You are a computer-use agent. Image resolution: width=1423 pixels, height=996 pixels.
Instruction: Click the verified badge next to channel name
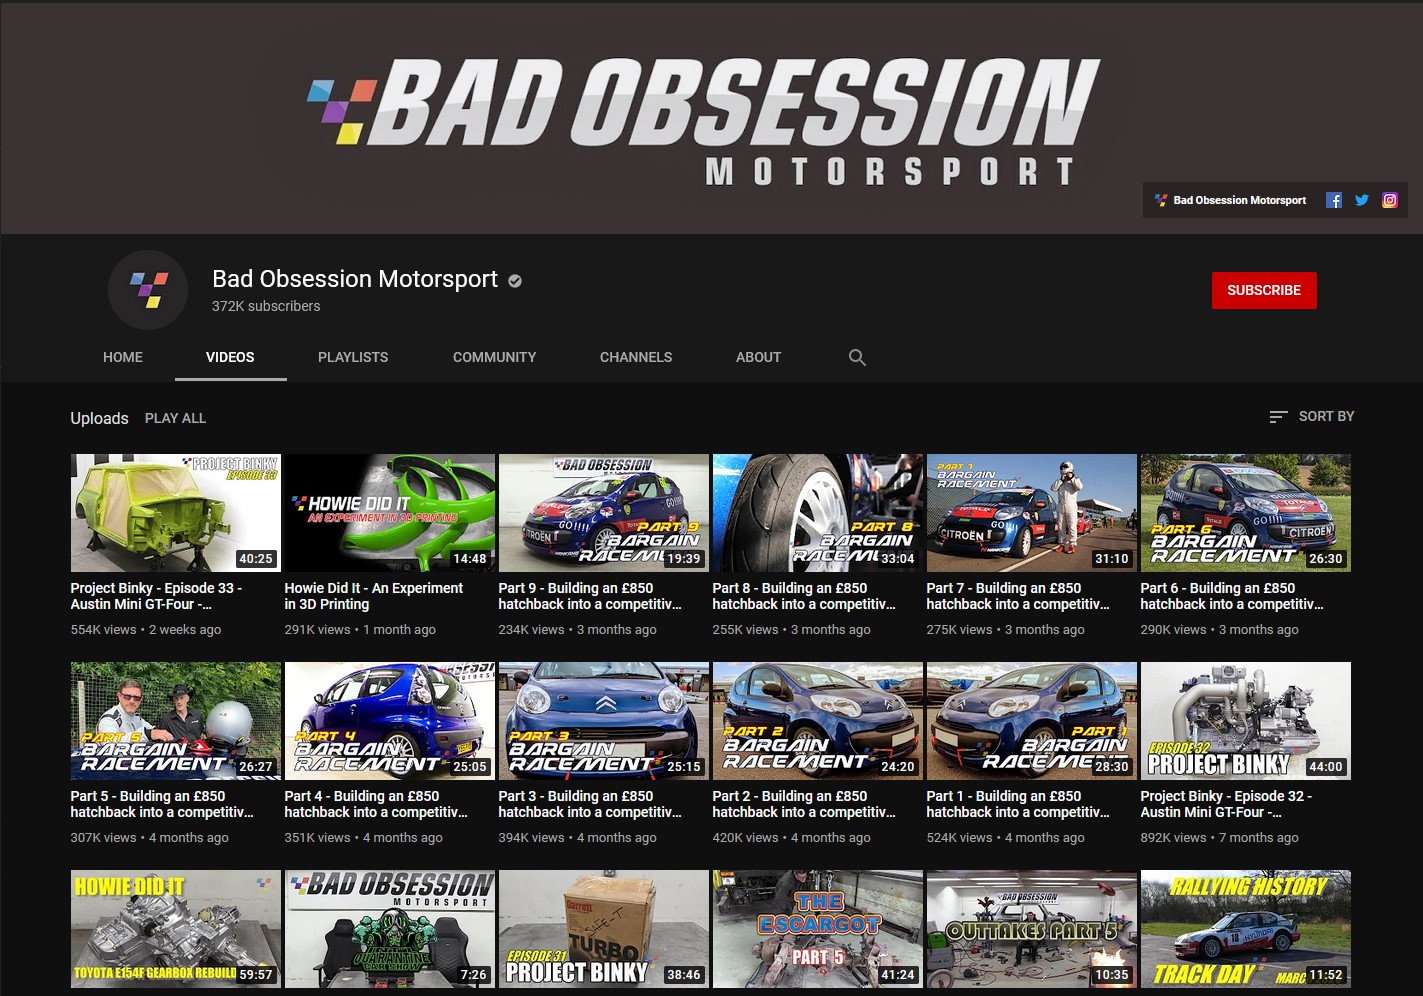(515, 281)
